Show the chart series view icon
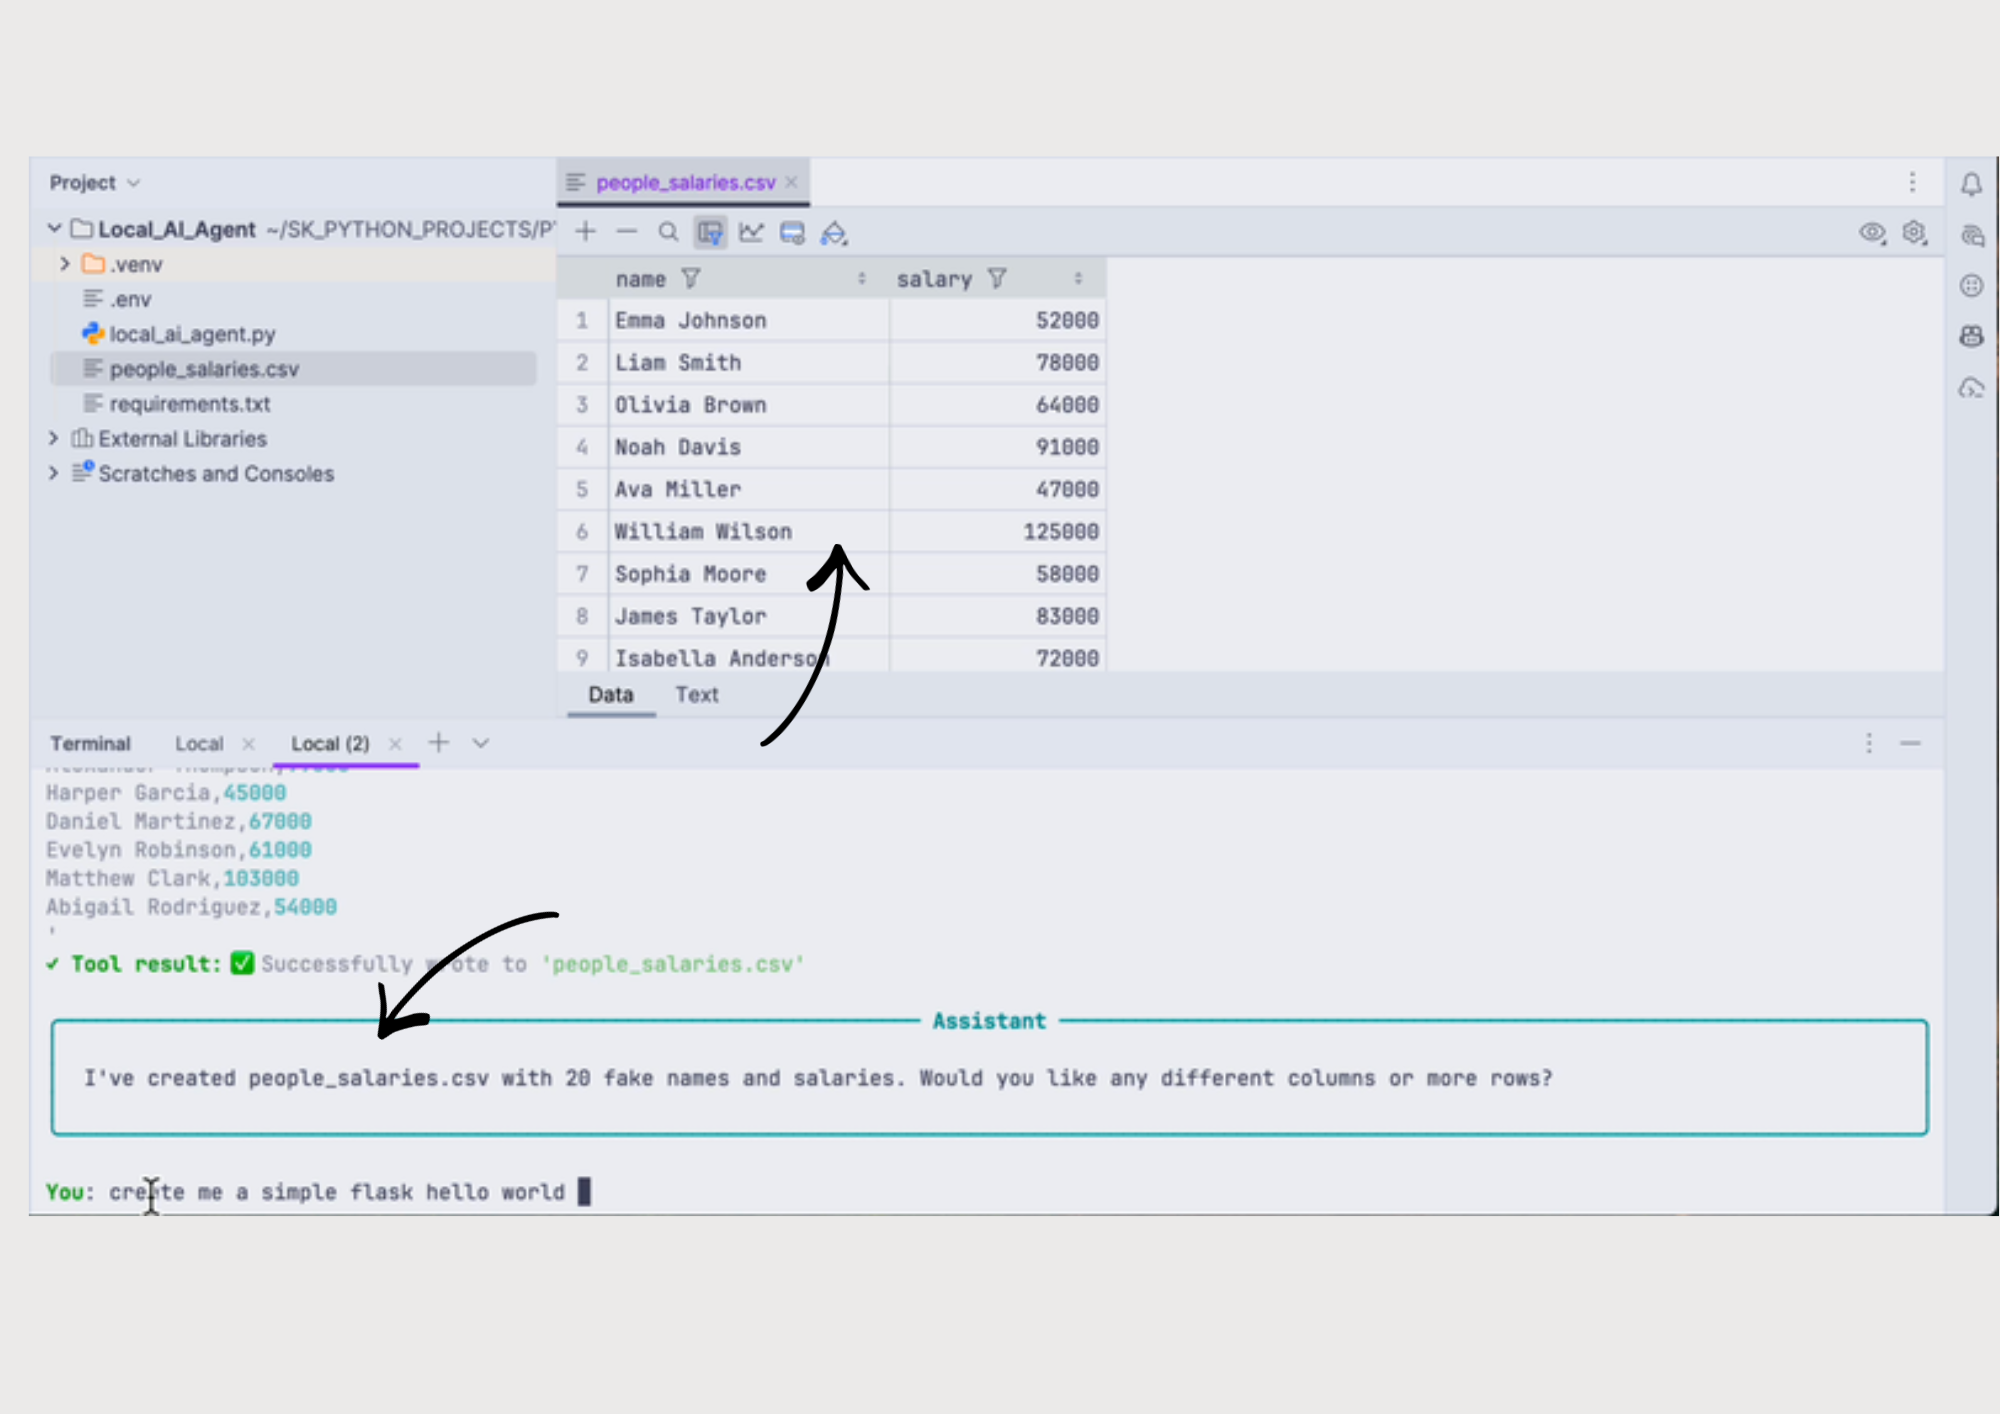2000x1414 pixels. 751,232
